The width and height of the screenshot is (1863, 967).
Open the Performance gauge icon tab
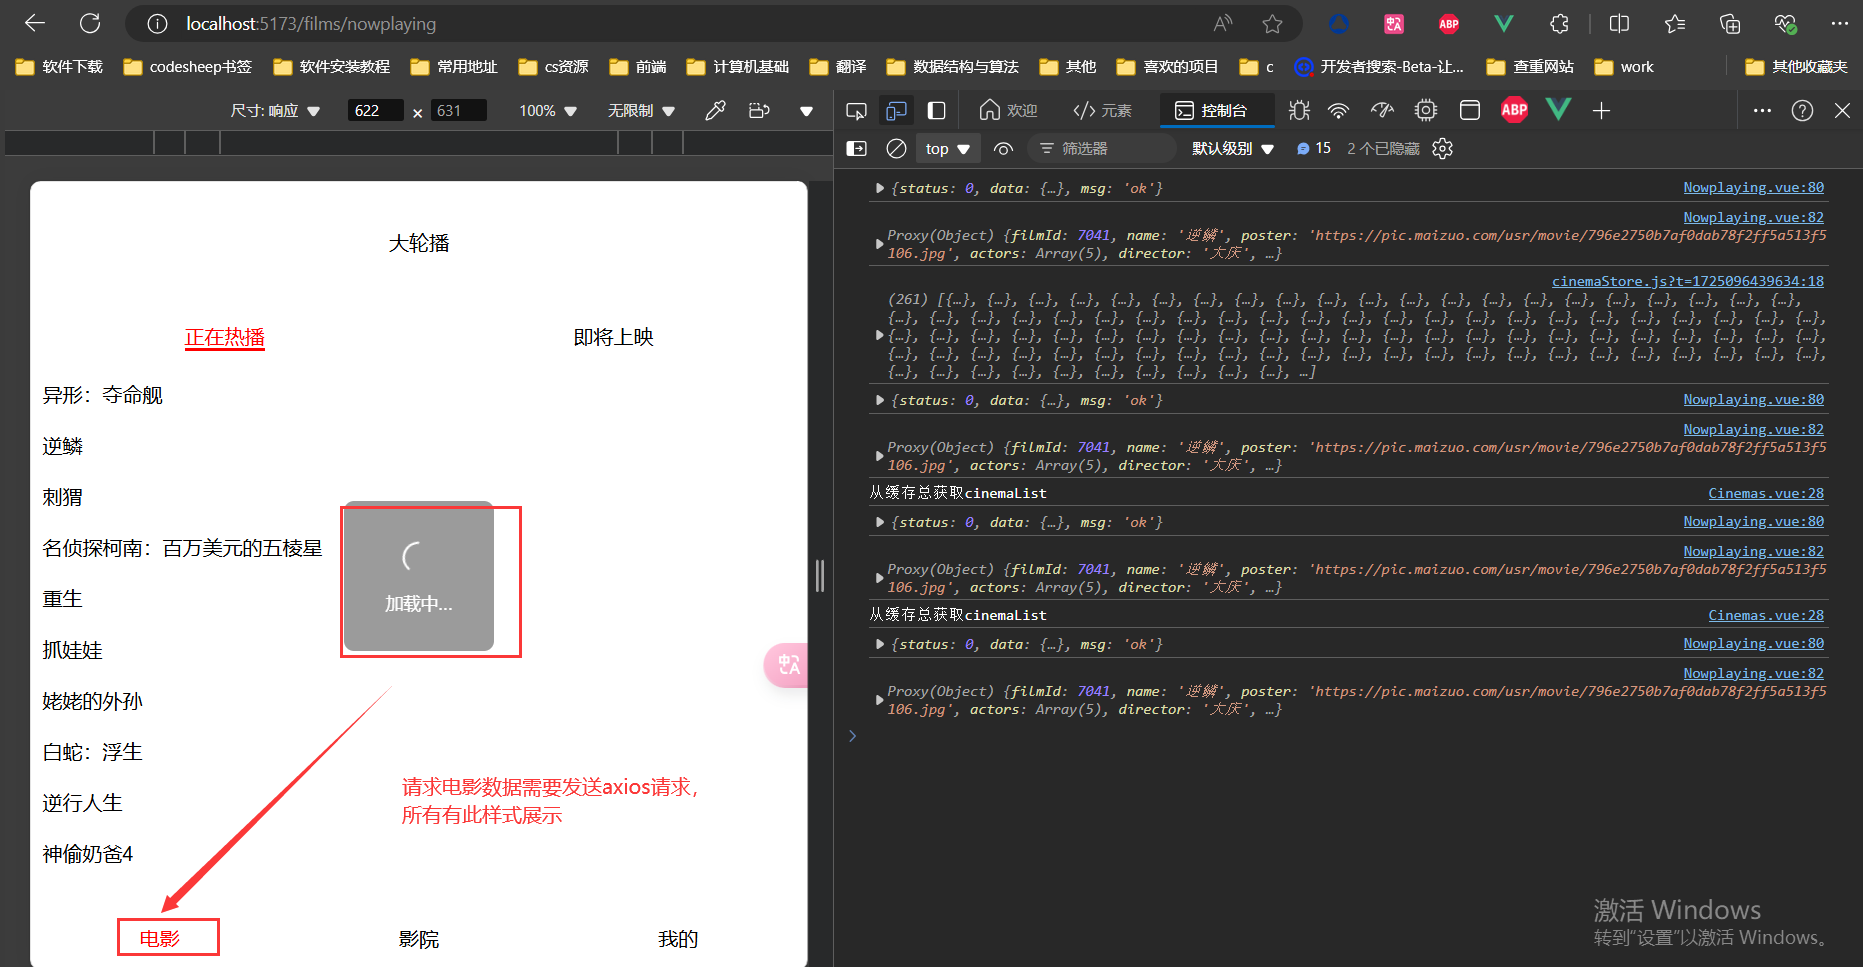click(x=1383, y=110)
